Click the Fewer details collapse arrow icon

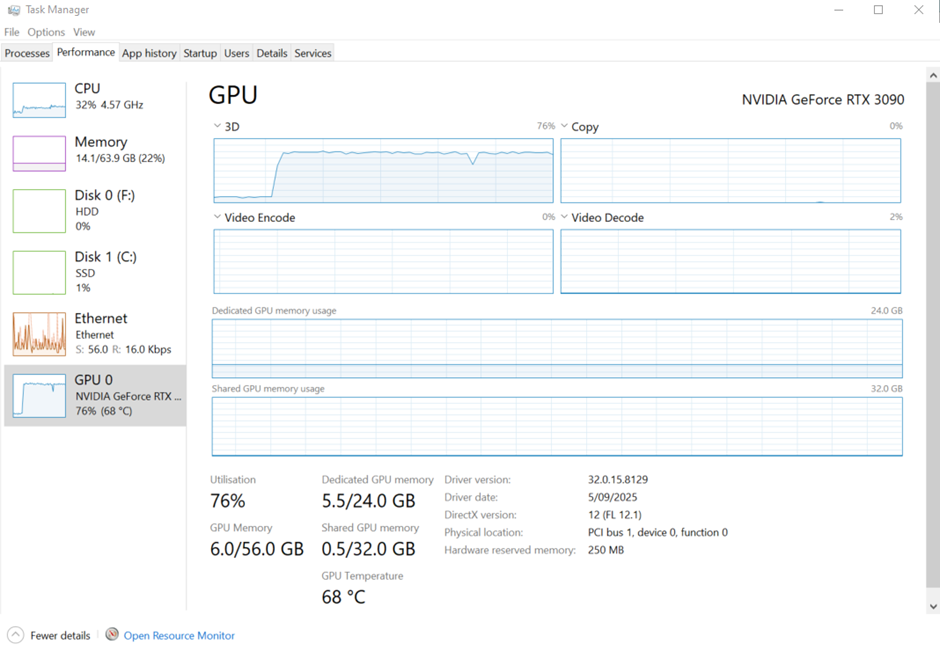point(15,635)
